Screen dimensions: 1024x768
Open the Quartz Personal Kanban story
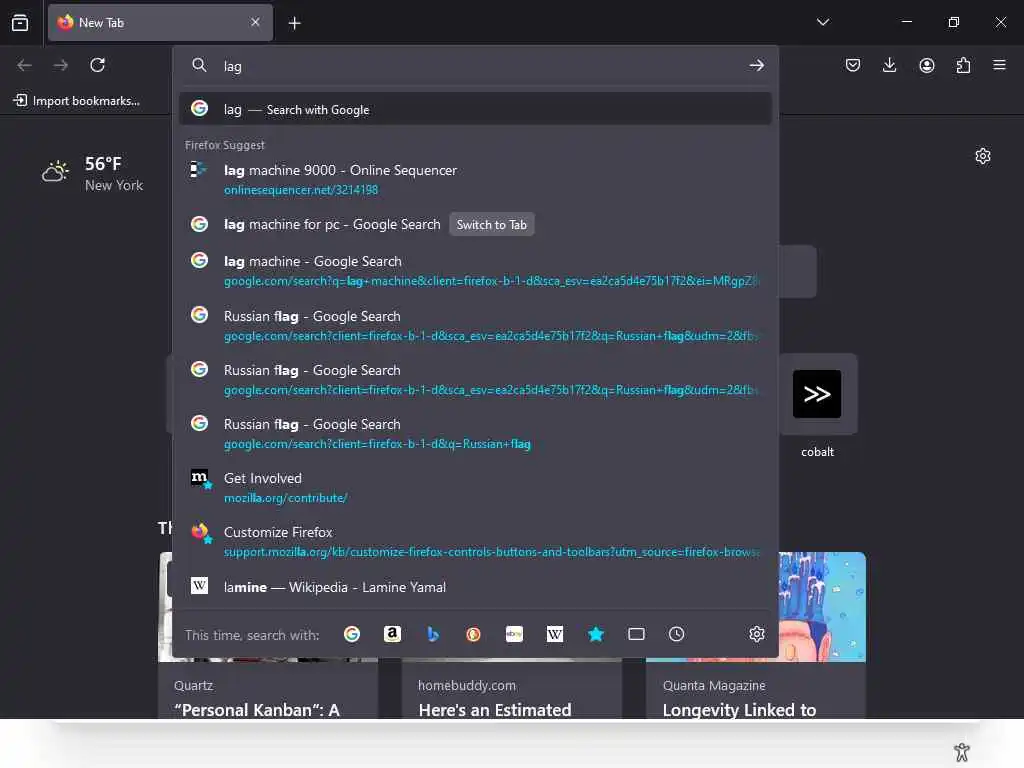tap(268, 689)
